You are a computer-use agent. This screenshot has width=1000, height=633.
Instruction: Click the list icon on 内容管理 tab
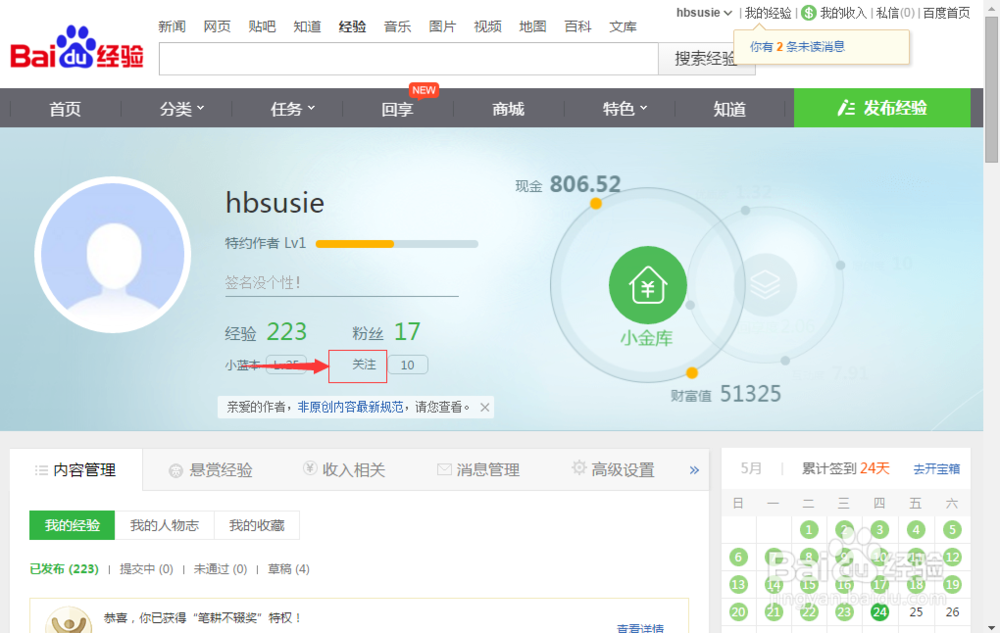pyautogui.click(x=42, y=469)
